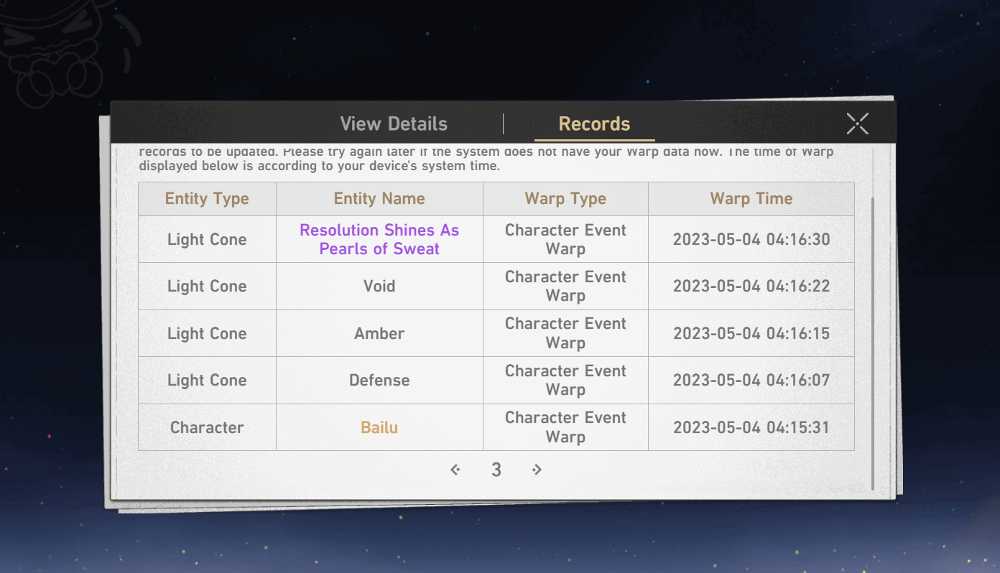Click the Character entity type cell
This screenshot has width=1000, height=573.
coord(207,428)
